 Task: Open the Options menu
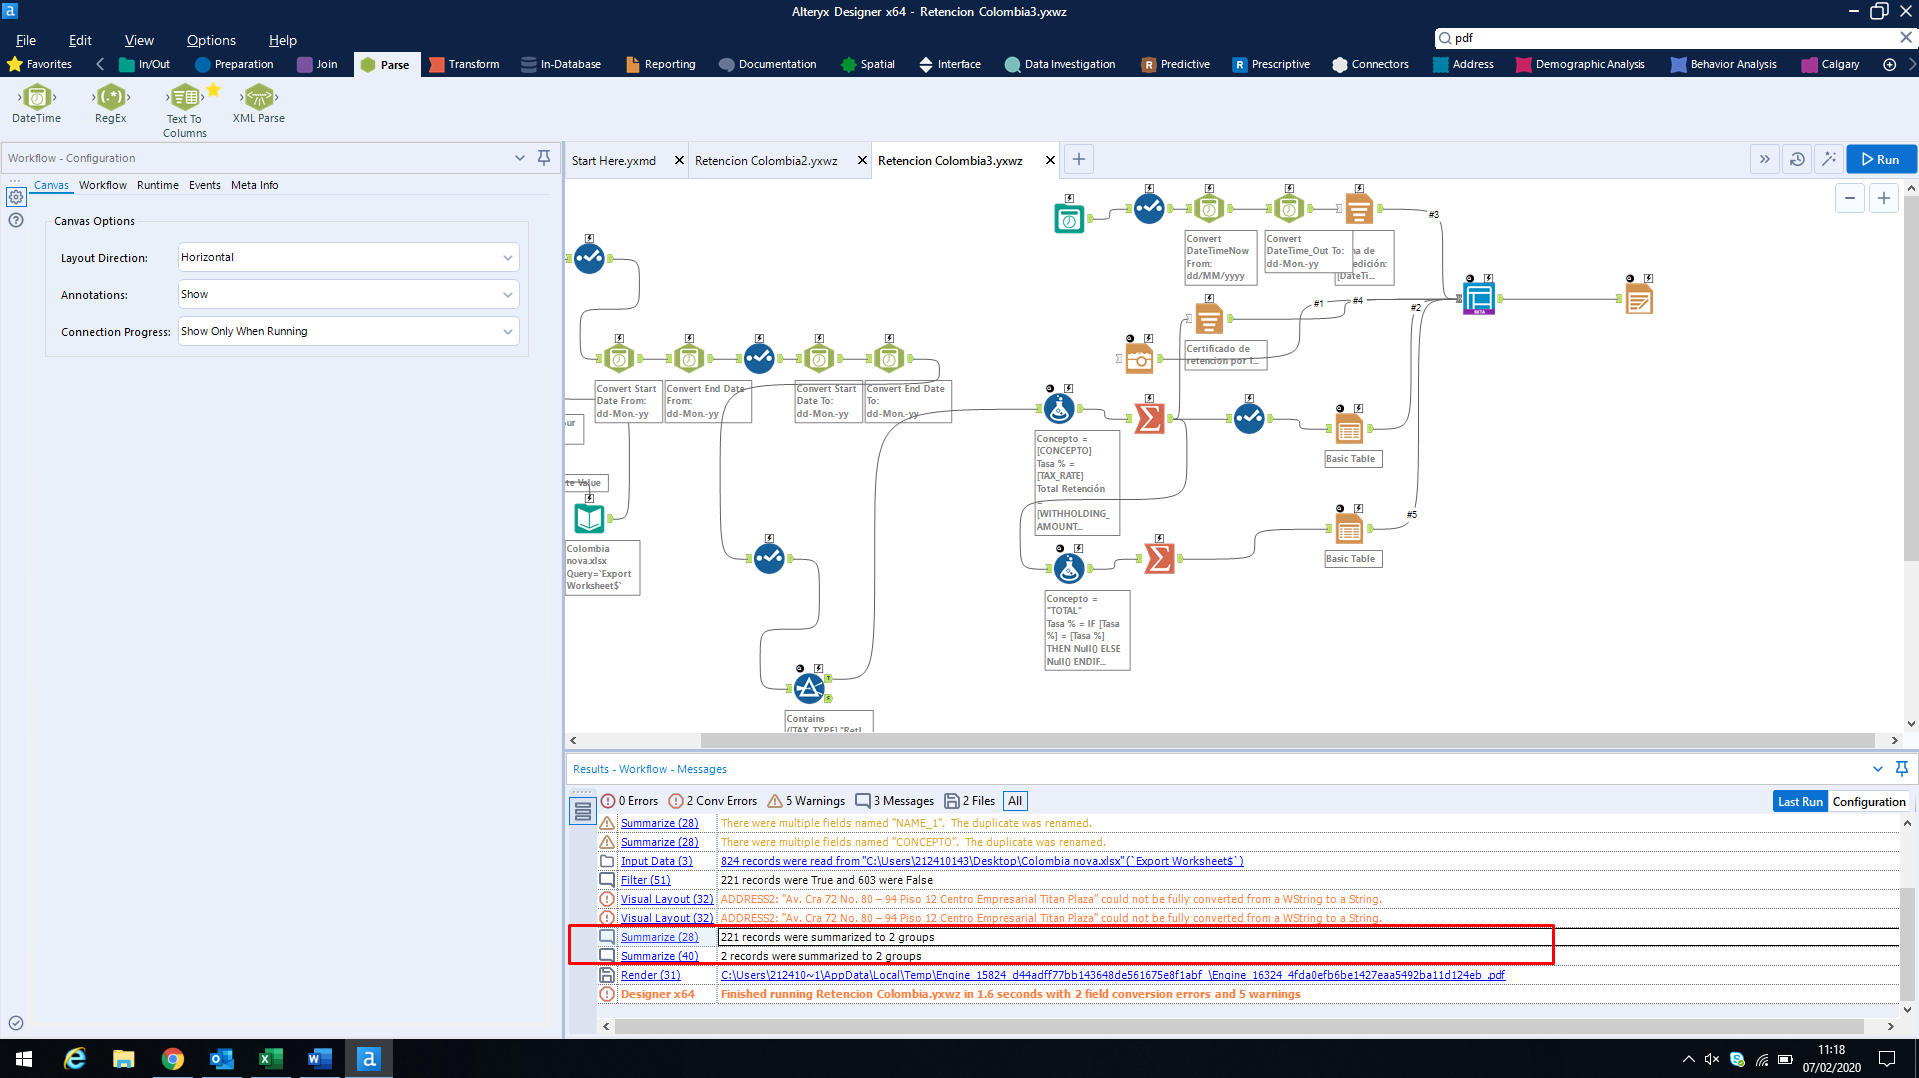[210, 40]
